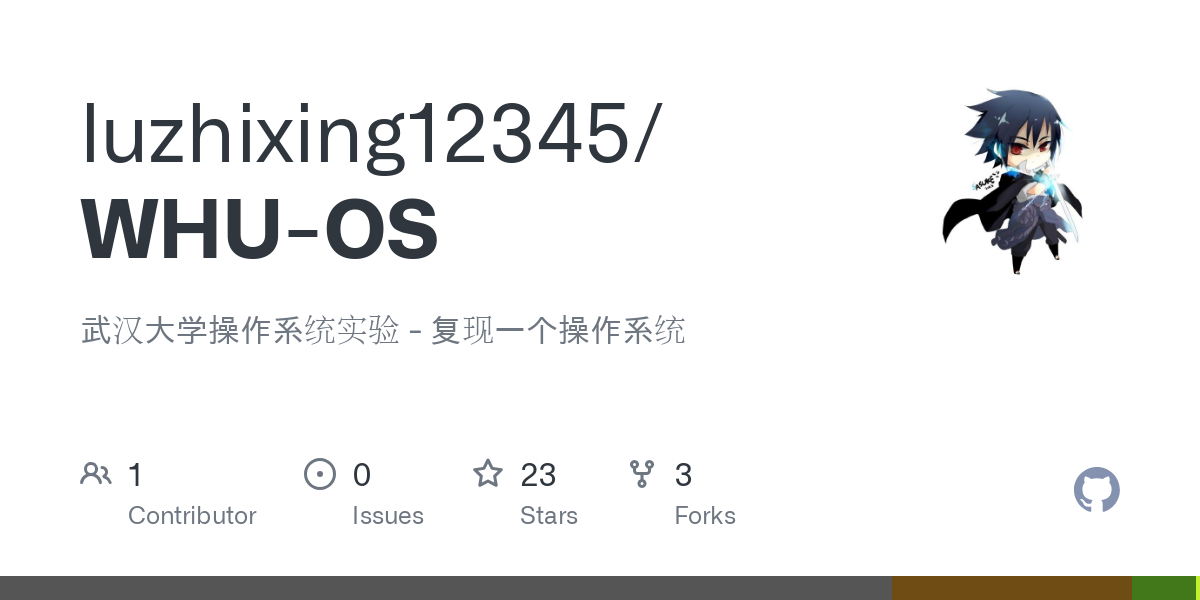The height and width of the screenshot is (600, 1200).
Task: Click the issues circle-dot icon
Action: (320, 474)
